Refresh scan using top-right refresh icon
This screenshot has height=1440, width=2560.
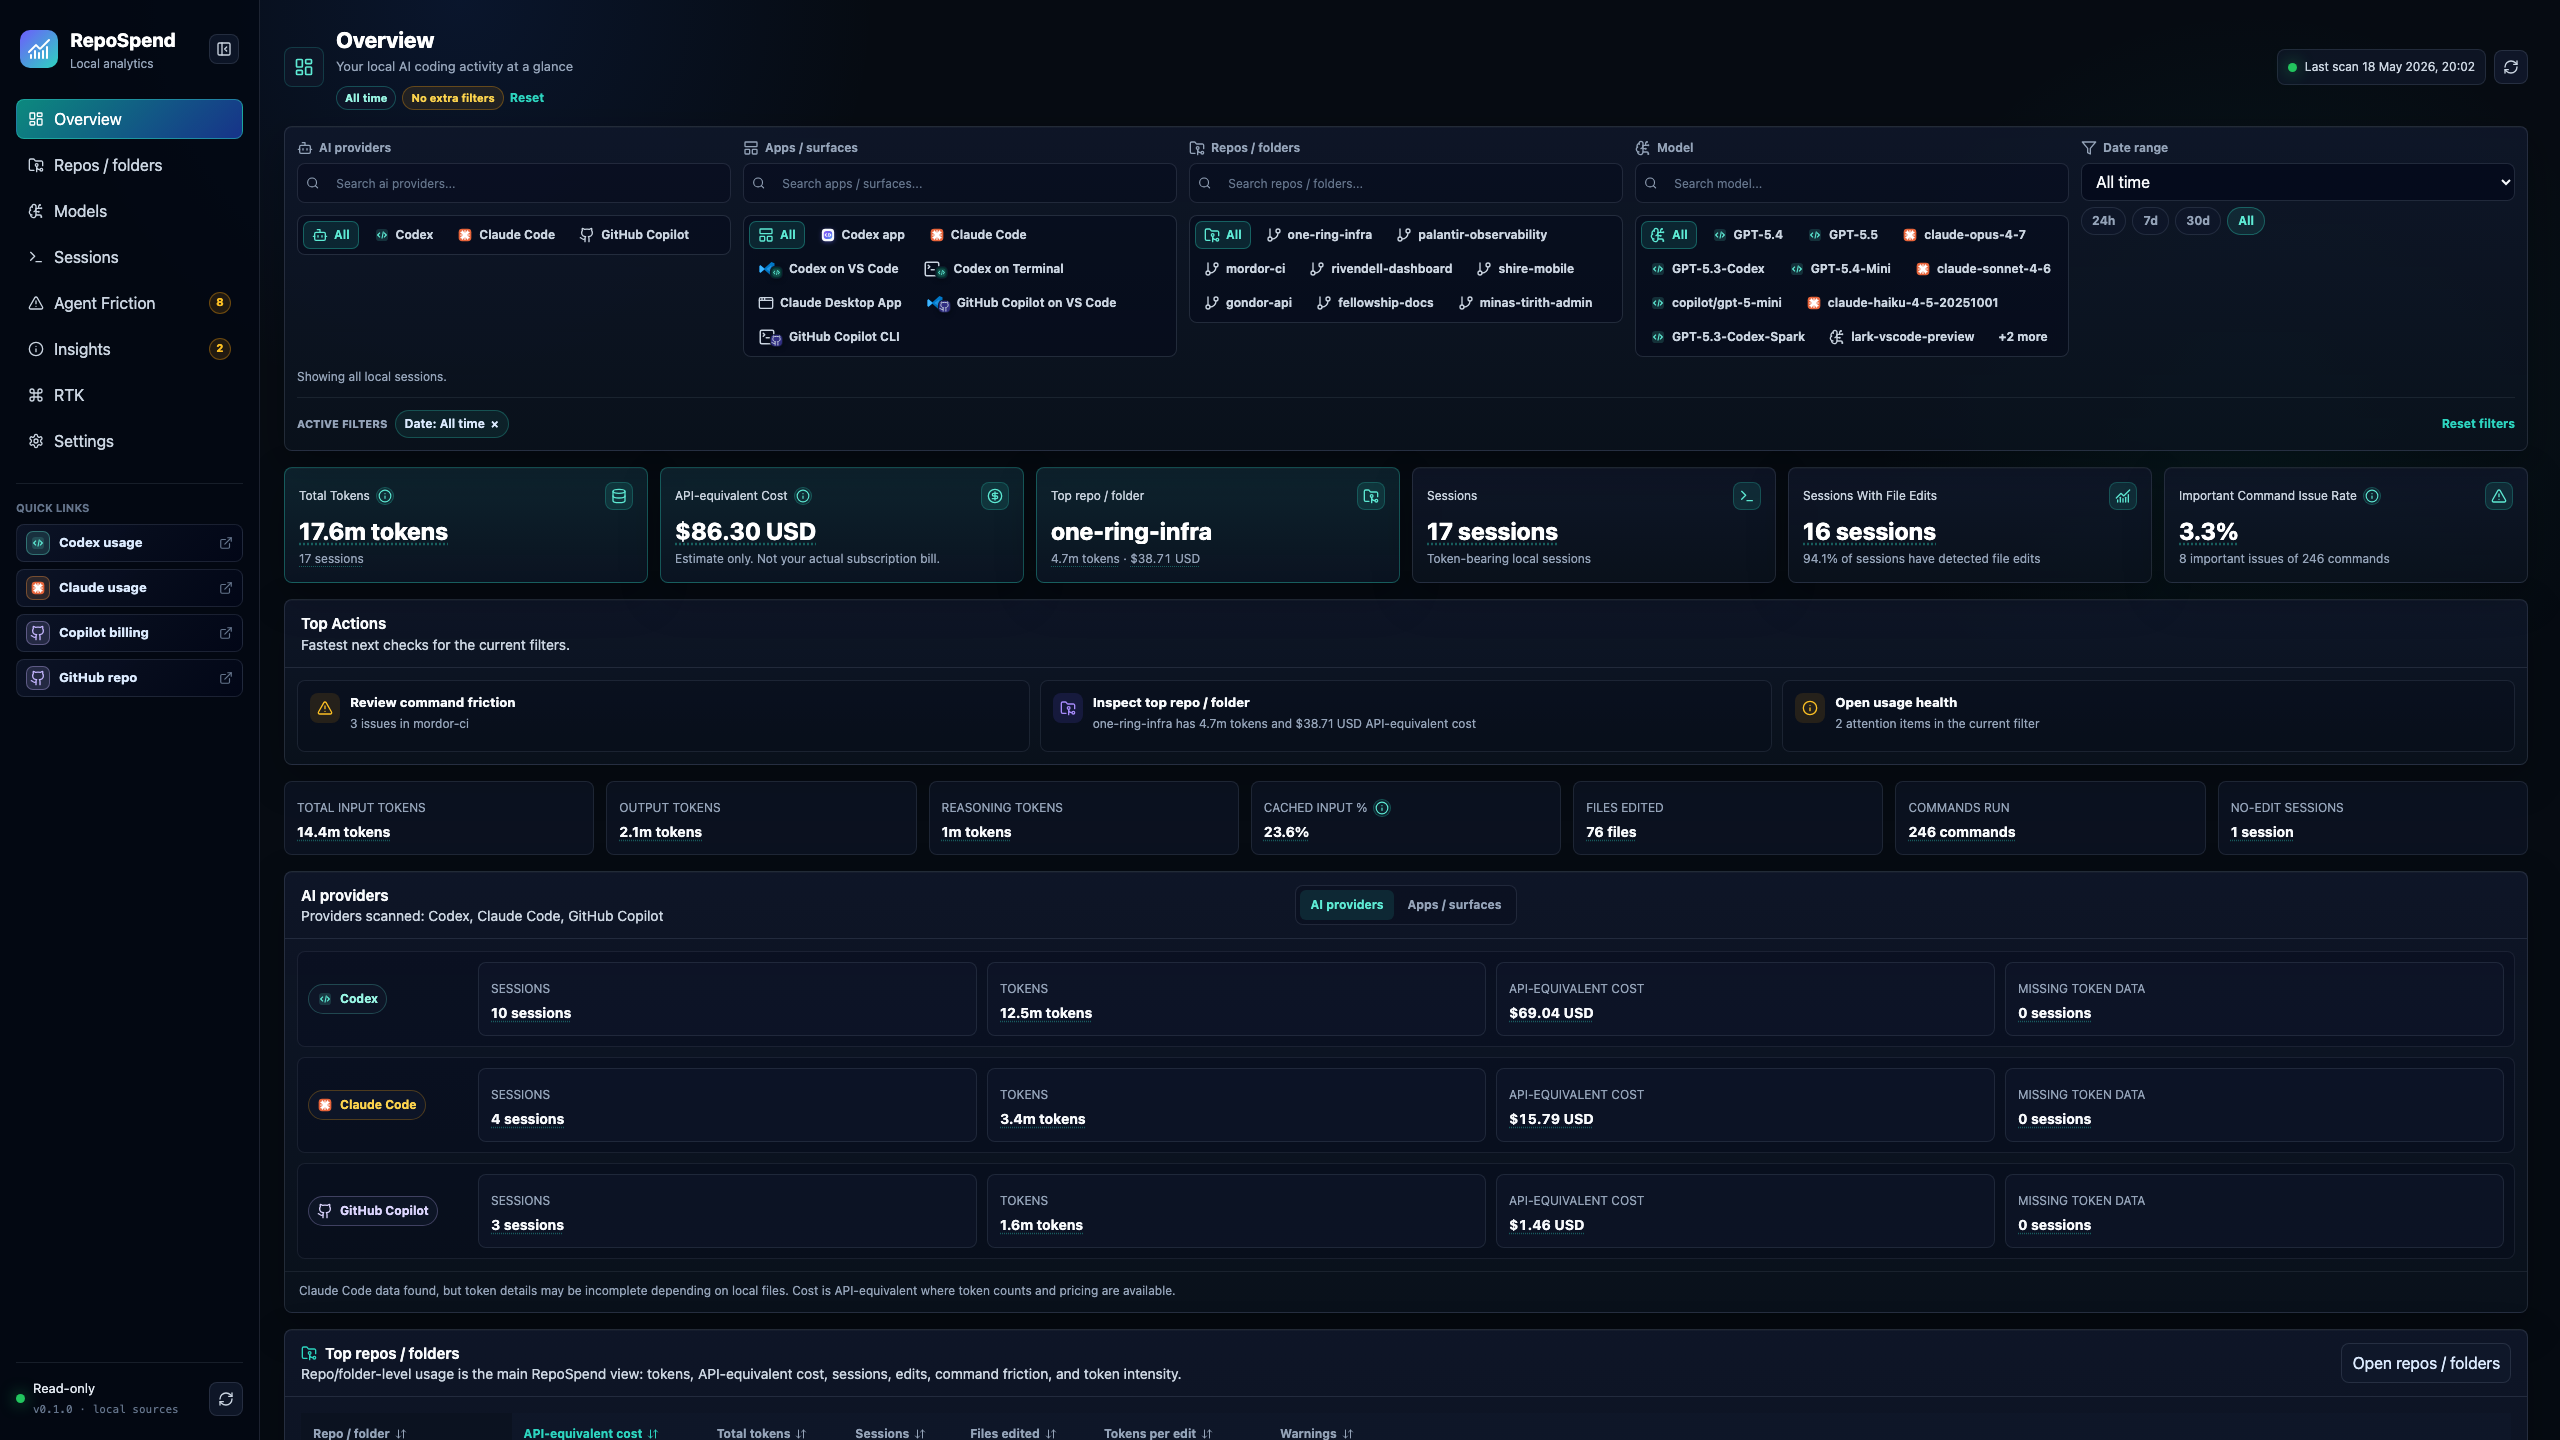pos(2510,67)
